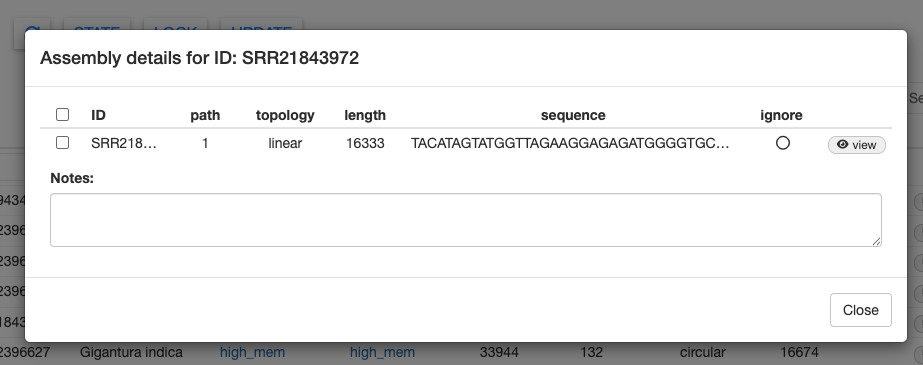The image size is (923, 365).
Task: Focus the Notes text area
Action: (x=466, y=220)
